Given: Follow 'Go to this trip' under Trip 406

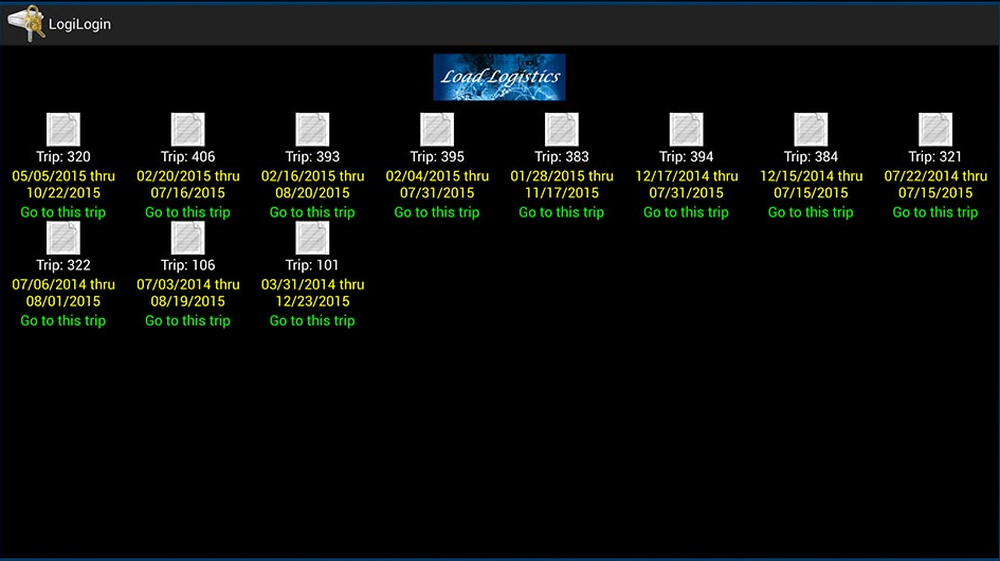Looking at the screenshot, I should pyautogui.click(x=188, y=212).
